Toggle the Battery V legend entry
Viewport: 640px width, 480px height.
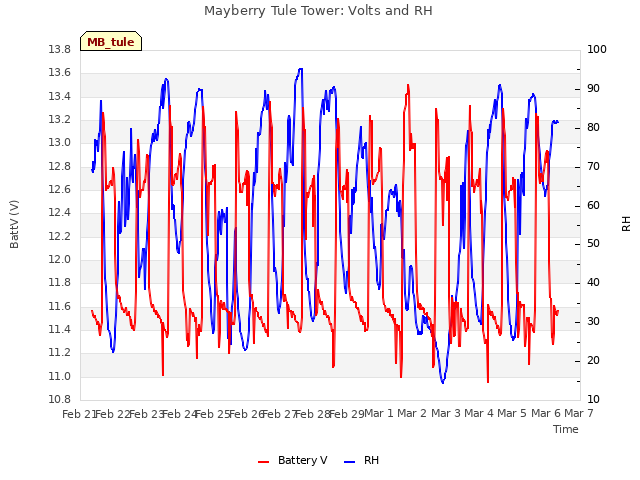coord(293,460)
